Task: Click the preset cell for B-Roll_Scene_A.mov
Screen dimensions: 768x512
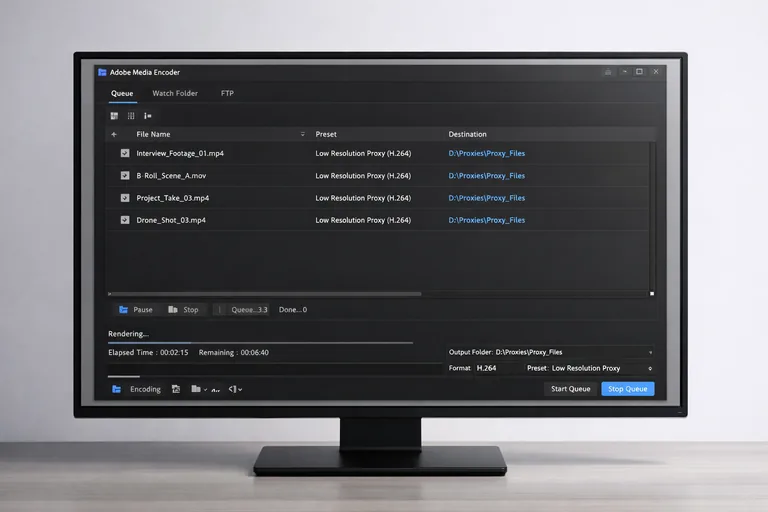Action: [x=363, y=175]
